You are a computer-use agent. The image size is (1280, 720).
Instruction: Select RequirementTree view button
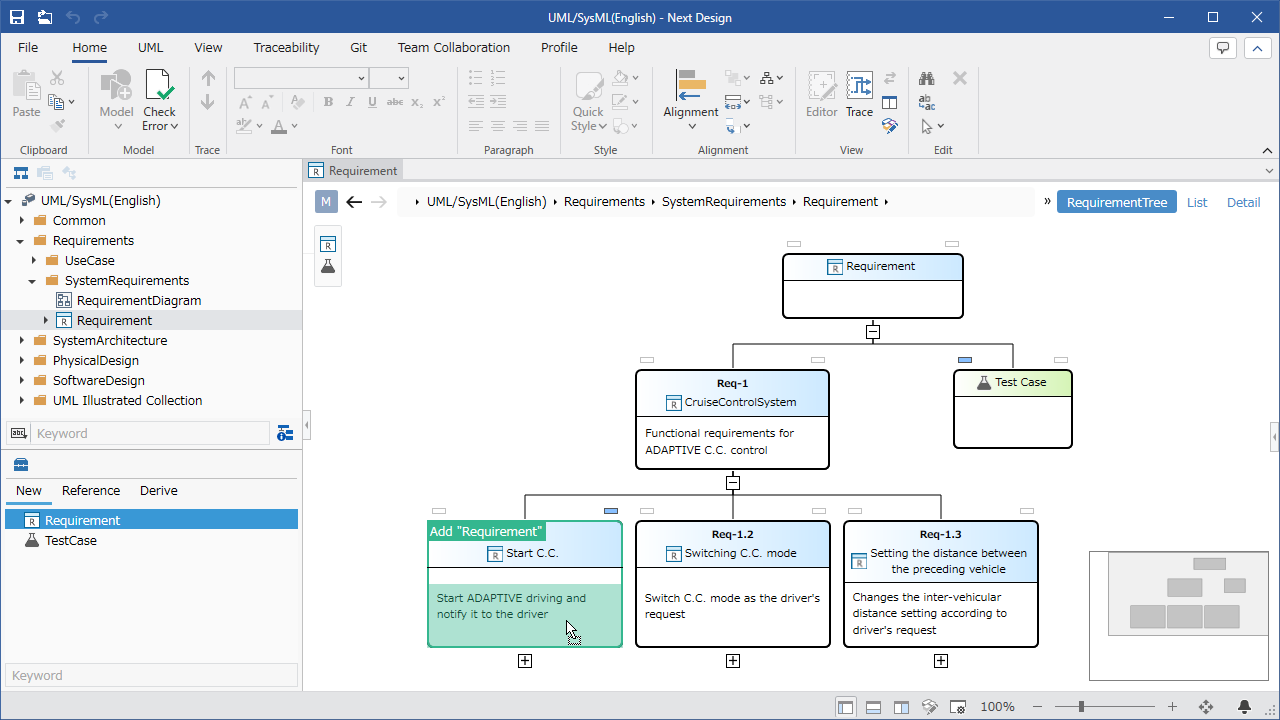click(x=1117, y=202)
